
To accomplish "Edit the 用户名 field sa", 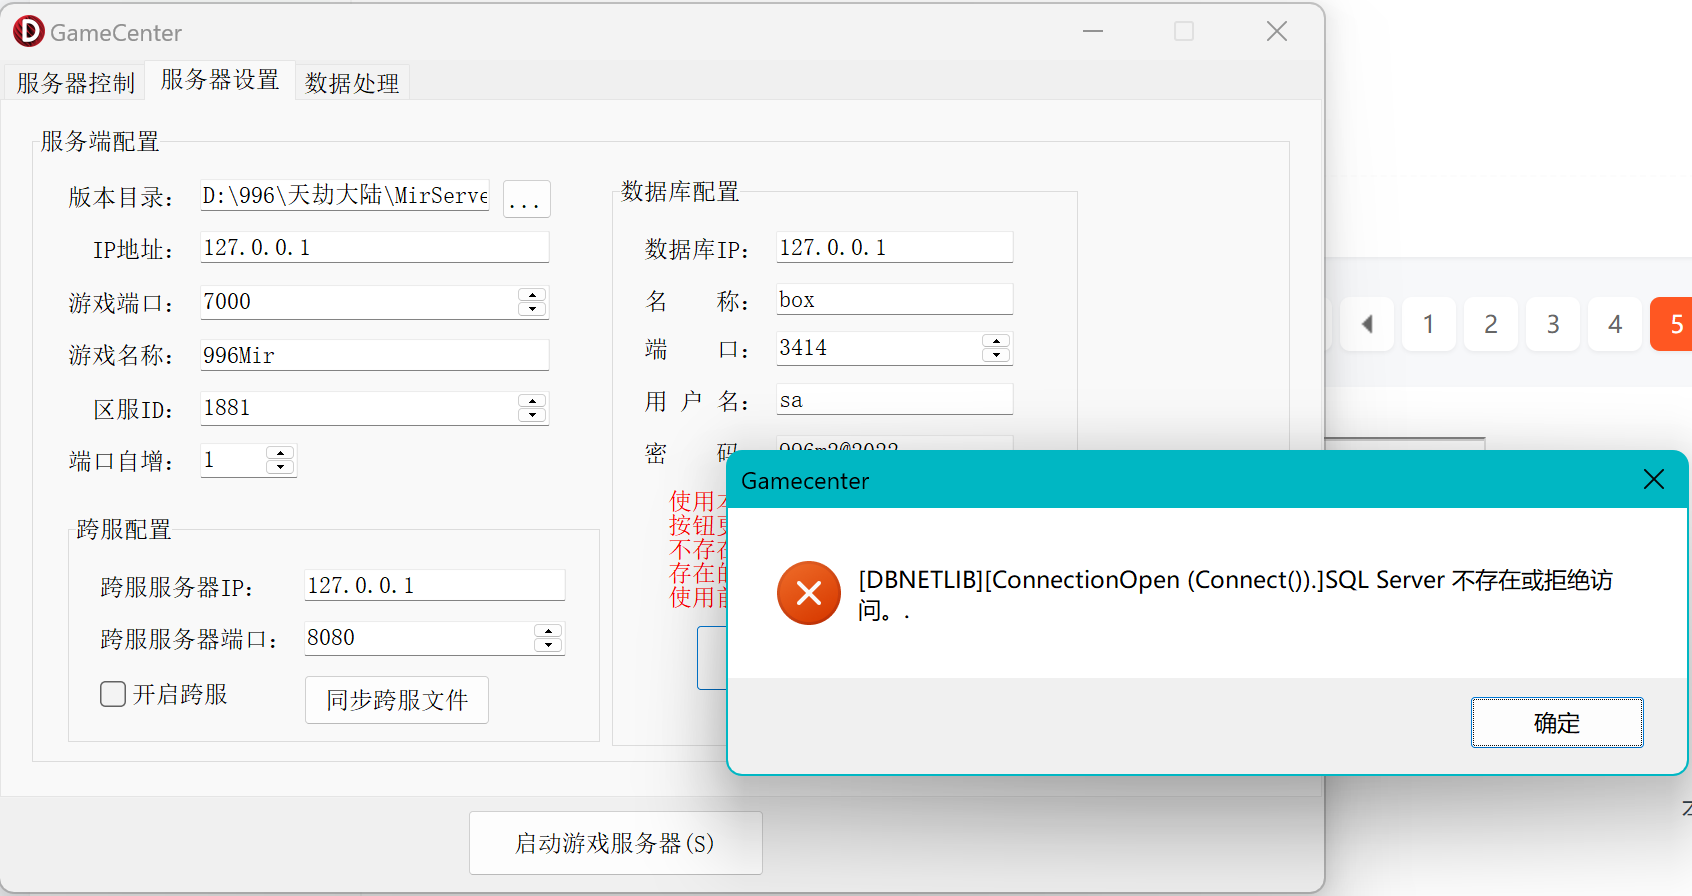I will pos(895,399).
